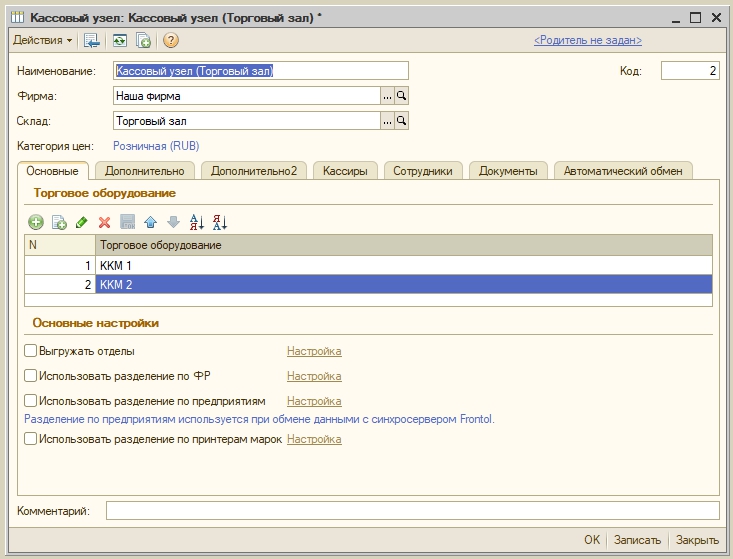The image size is (733, 559).
Task: Open the Автоматический обмен tab
Action: (x=622, y=171)
